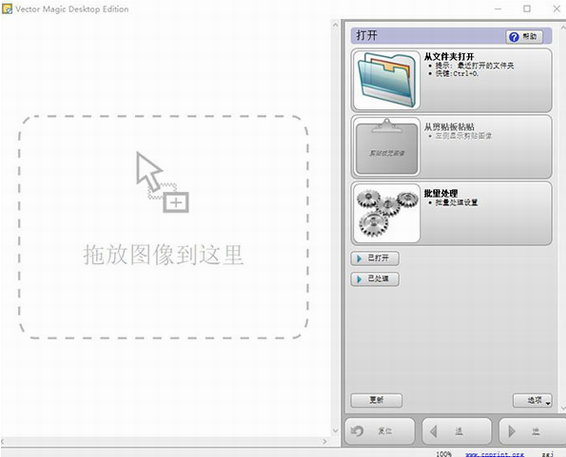Click the blue question mark help button
This screenshot has height=457, width=566.
coord(524,36)
